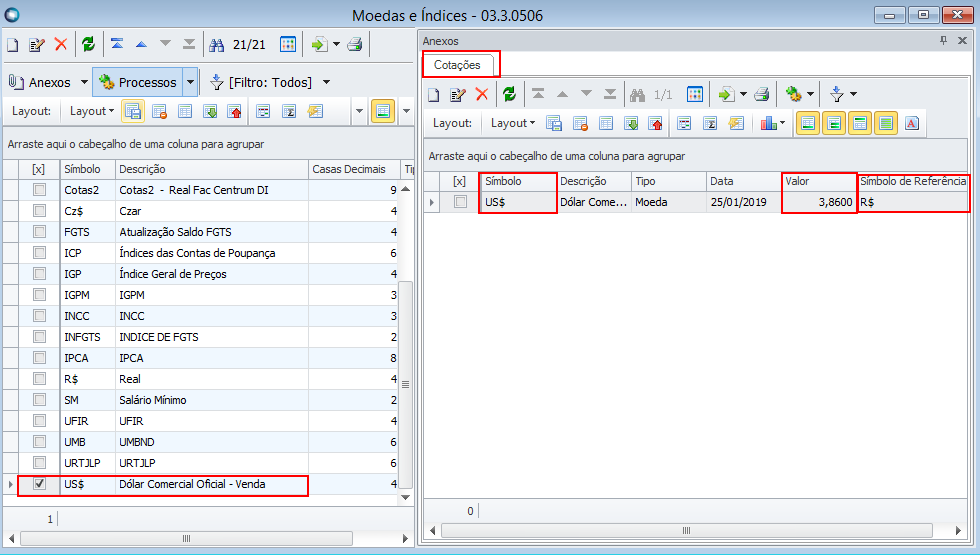Check the UFIR row checkbox
This screenshot has width=980, height=555.
pos(39,420)
